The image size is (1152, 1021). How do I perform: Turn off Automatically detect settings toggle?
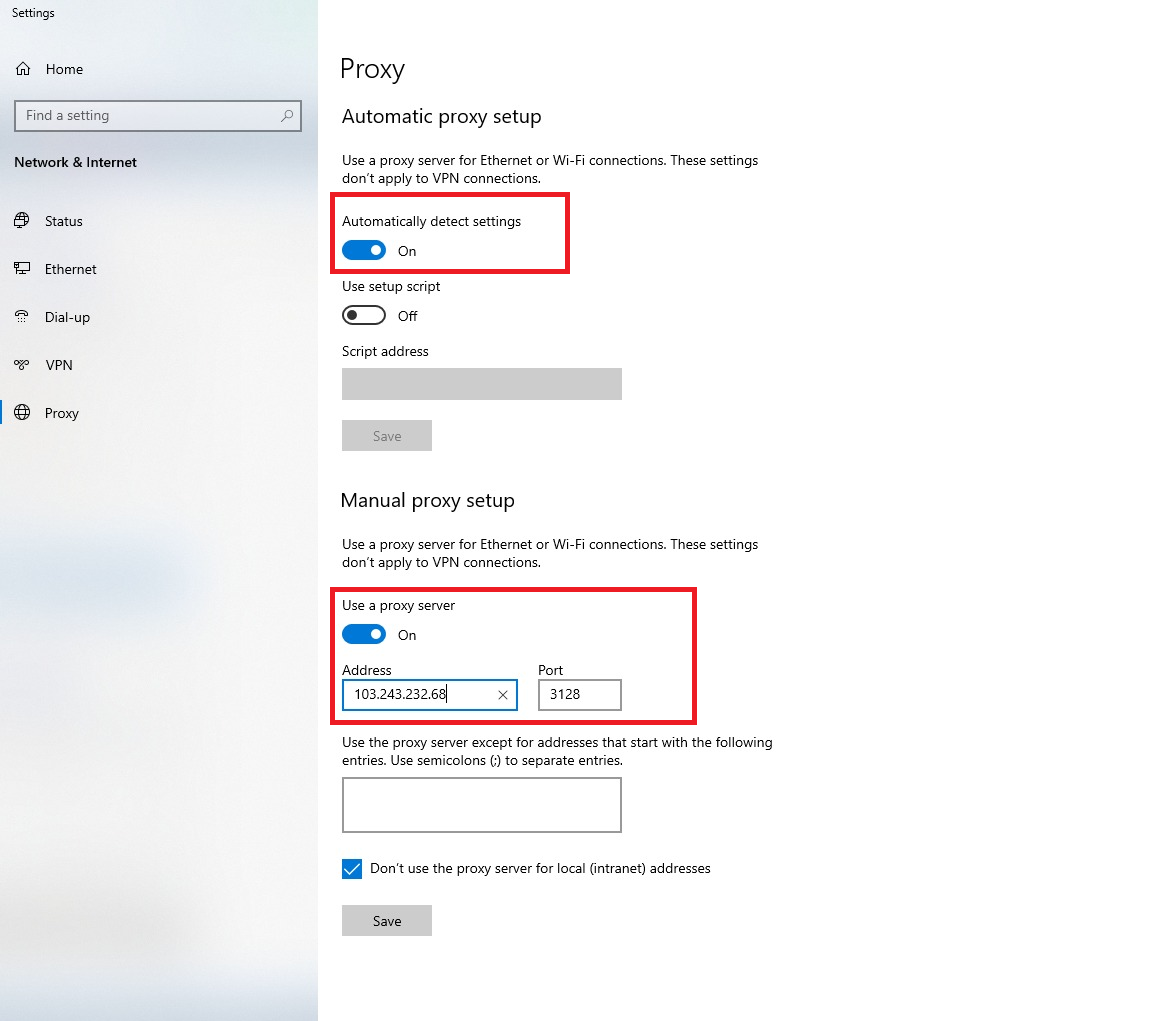pyautogui.click(x=364, y=250)
